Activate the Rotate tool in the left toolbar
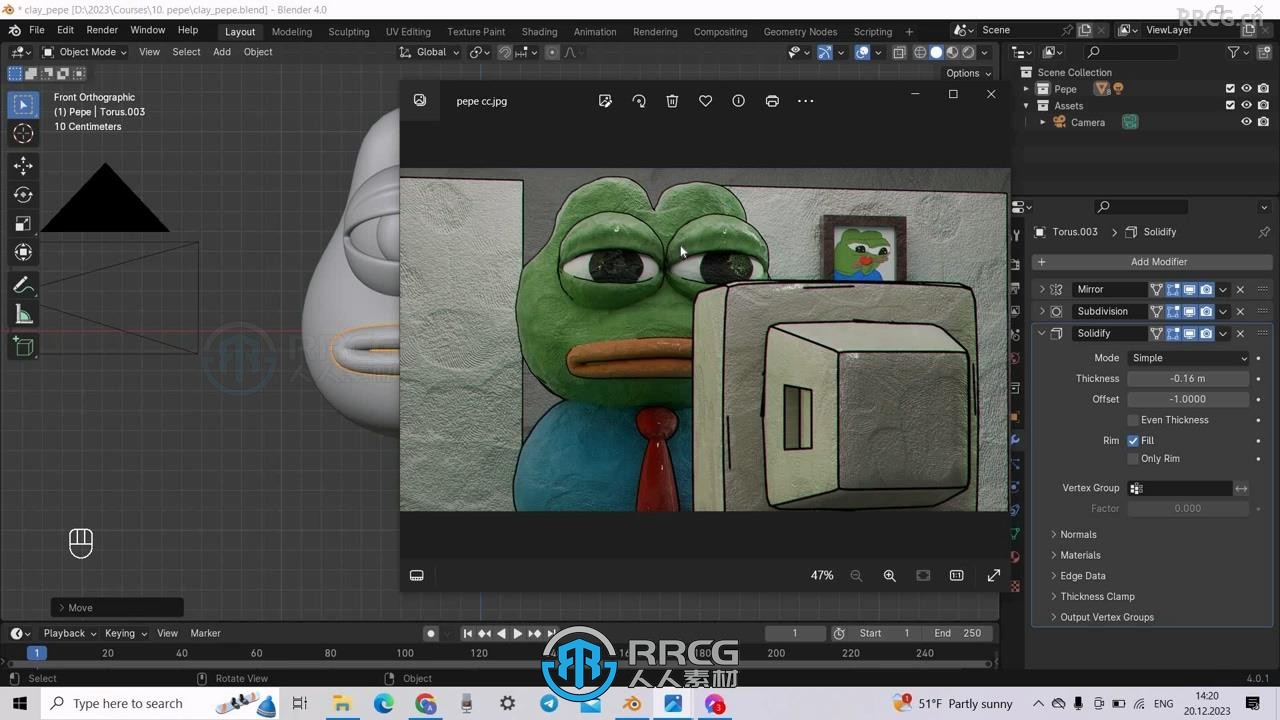The height and width of the screenshot is (720, 1280). tap(23, 195)
